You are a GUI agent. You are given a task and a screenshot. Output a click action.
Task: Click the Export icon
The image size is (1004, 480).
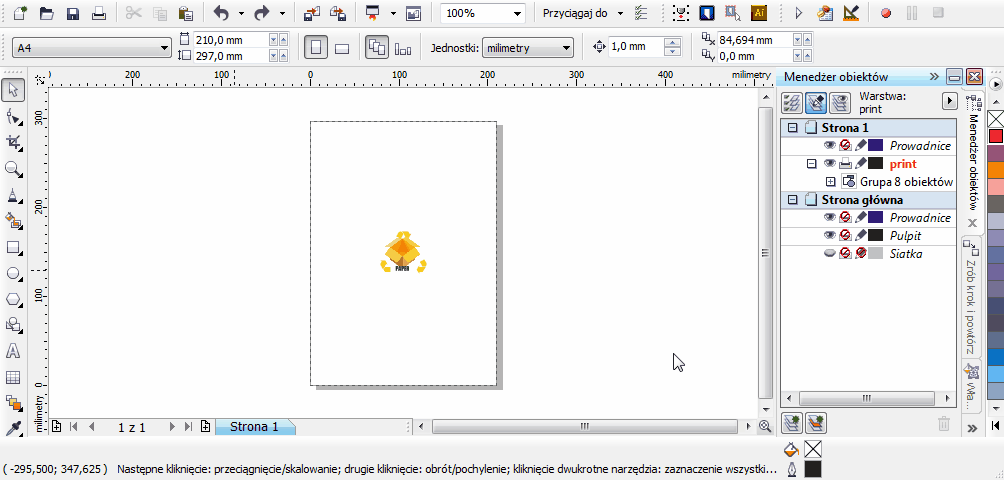pos(337,13)
